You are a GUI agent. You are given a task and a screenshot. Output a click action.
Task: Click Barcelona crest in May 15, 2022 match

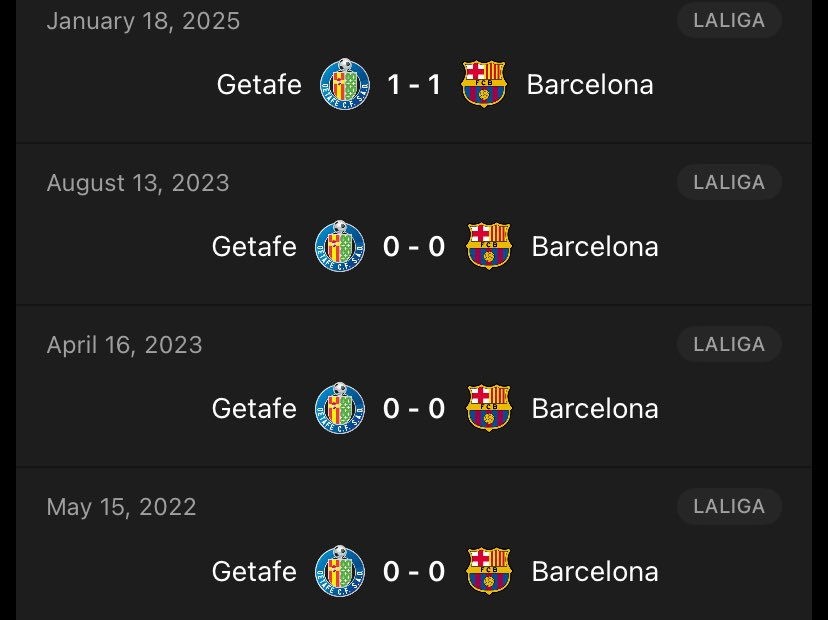(x=488, y=571)
